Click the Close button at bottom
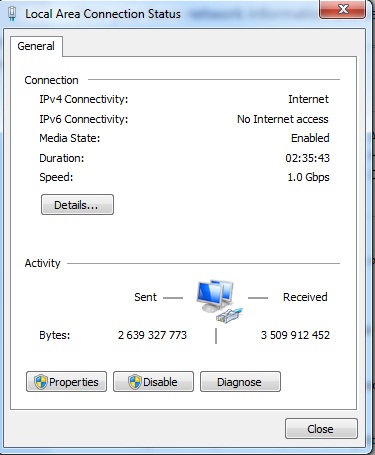 (x=321, y=429)
